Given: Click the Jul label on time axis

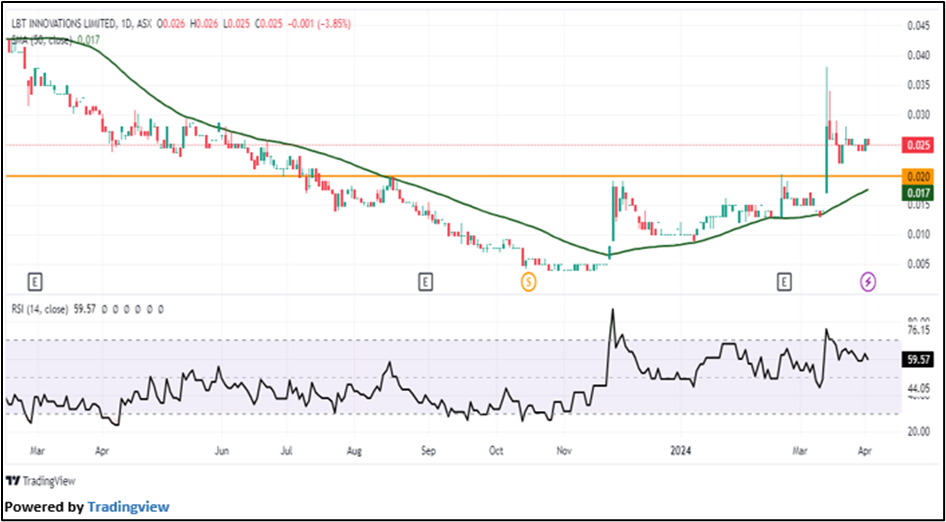Looking at the screenshot, I should (287, 450).
